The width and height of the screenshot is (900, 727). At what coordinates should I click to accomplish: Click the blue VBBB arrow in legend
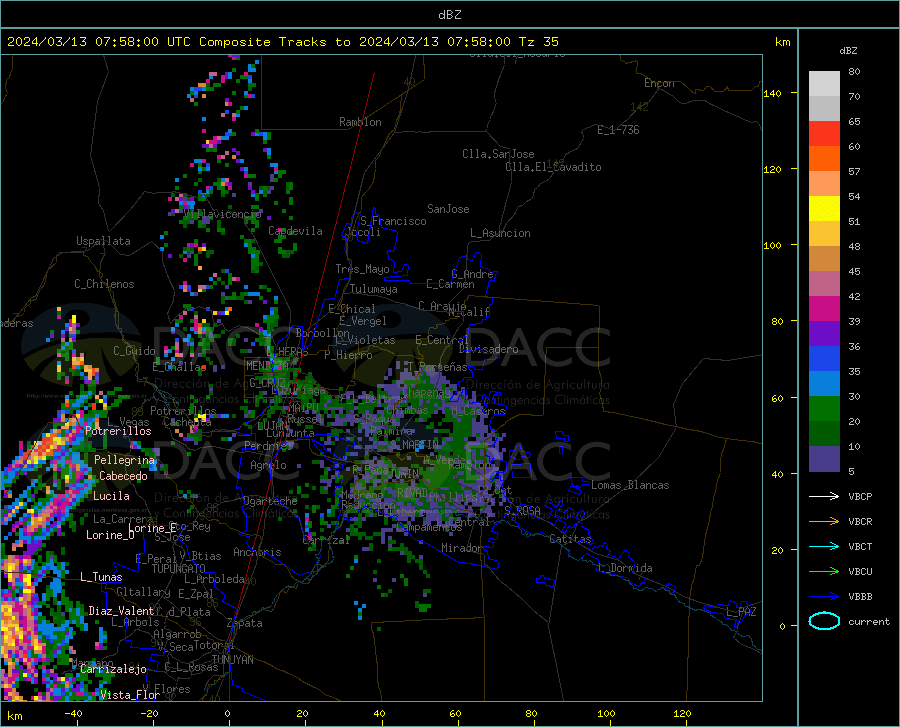click(x=824, y=597)
